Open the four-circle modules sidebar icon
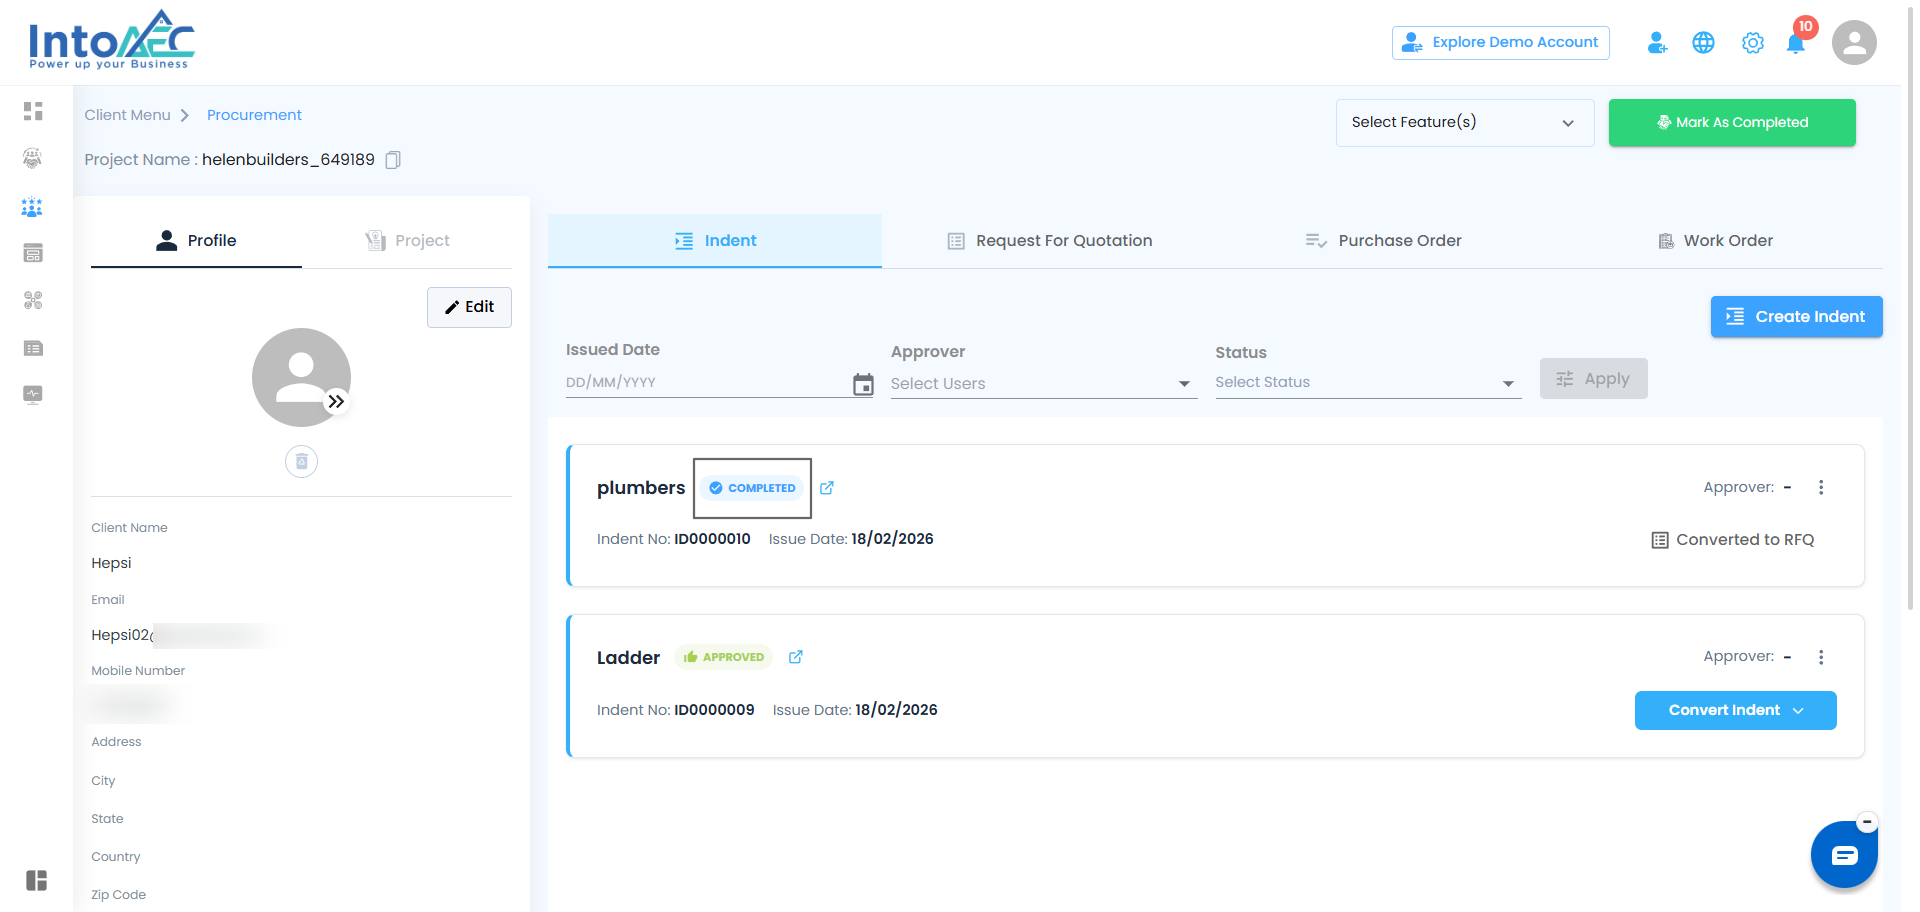 pos(33,300)
